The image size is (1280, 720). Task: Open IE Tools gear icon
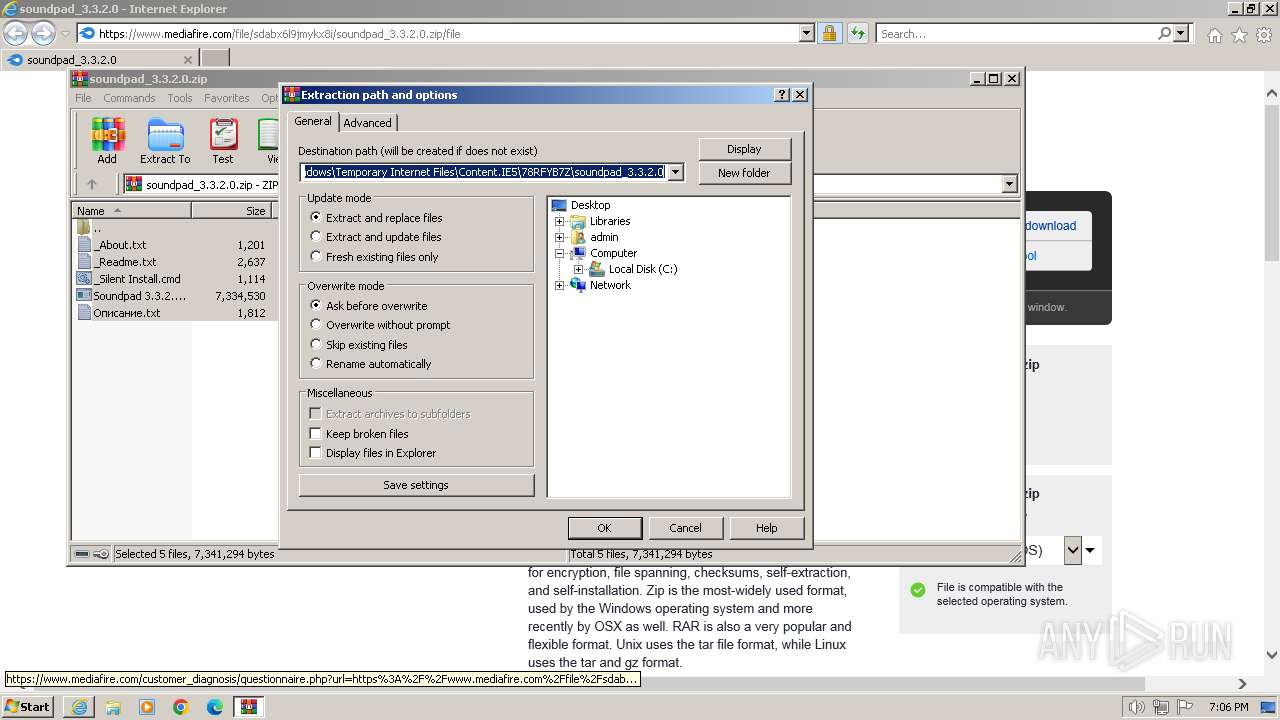[1265, 35]
